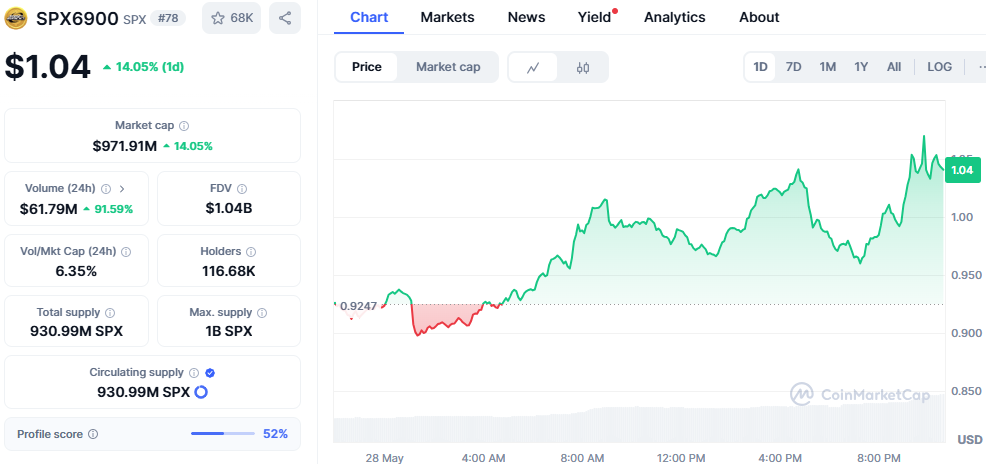Open the Yield tab

pos(594,18)
